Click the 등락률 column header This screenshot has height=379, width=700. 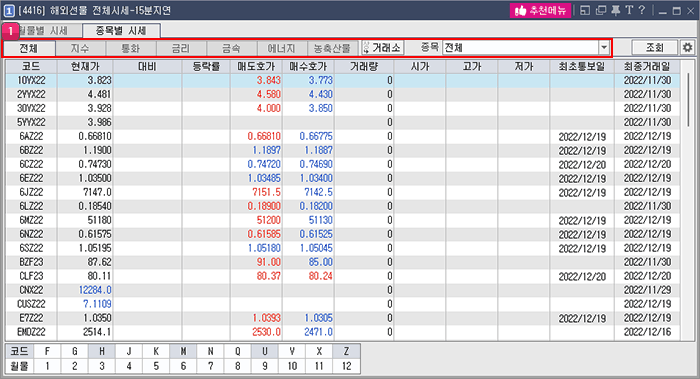pyautogui.click(x=206, y=67)
